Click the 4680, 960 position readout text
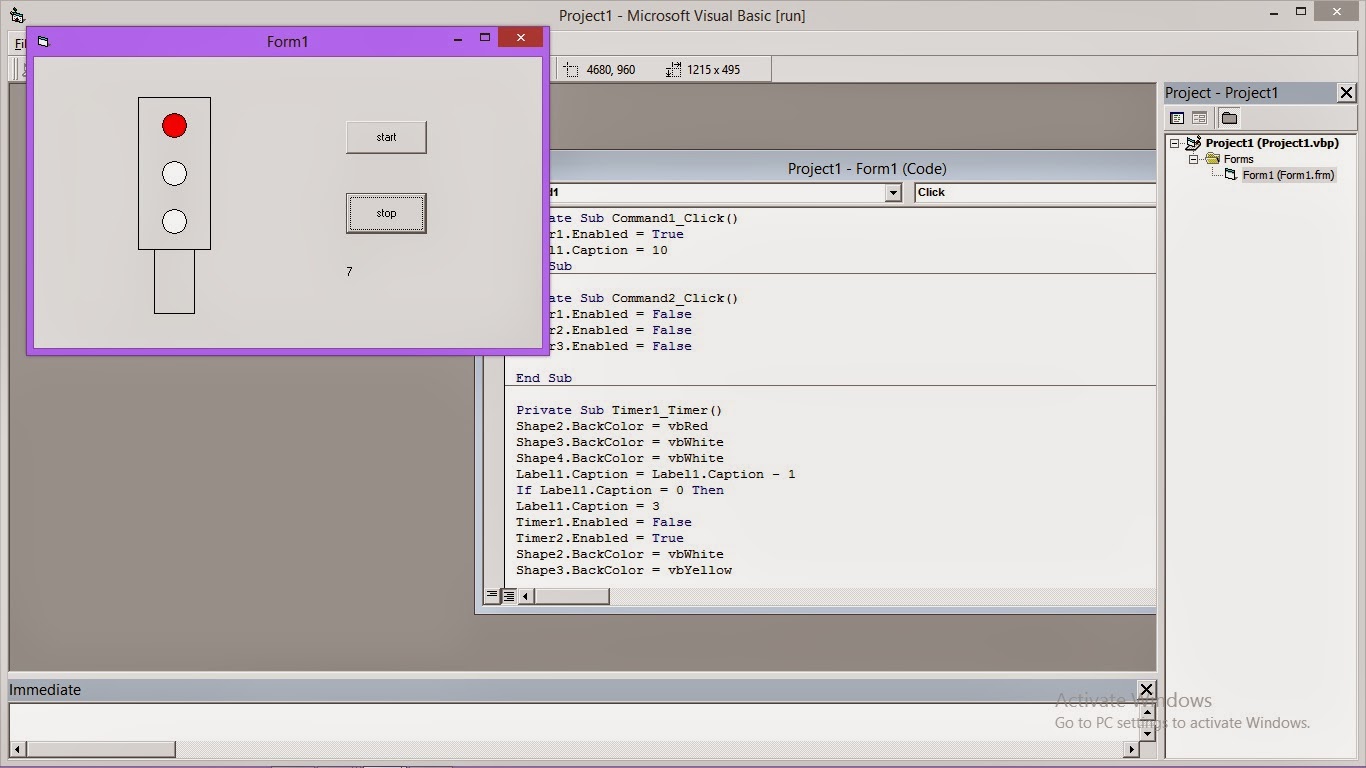Viewport: 1366px width, 768px height. (x=611, y=70)
